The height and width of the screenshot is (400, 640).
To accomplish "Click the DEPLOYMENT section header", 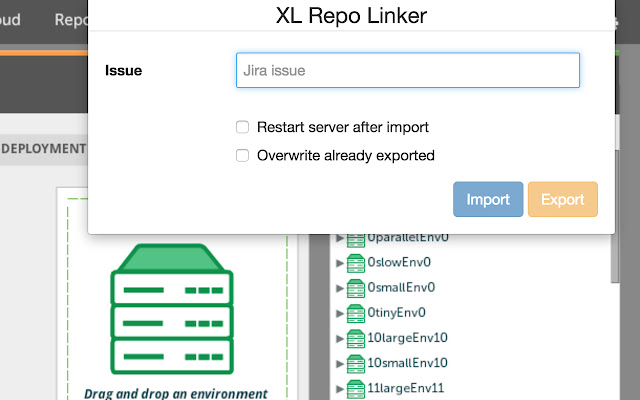I will click(44, 149).
